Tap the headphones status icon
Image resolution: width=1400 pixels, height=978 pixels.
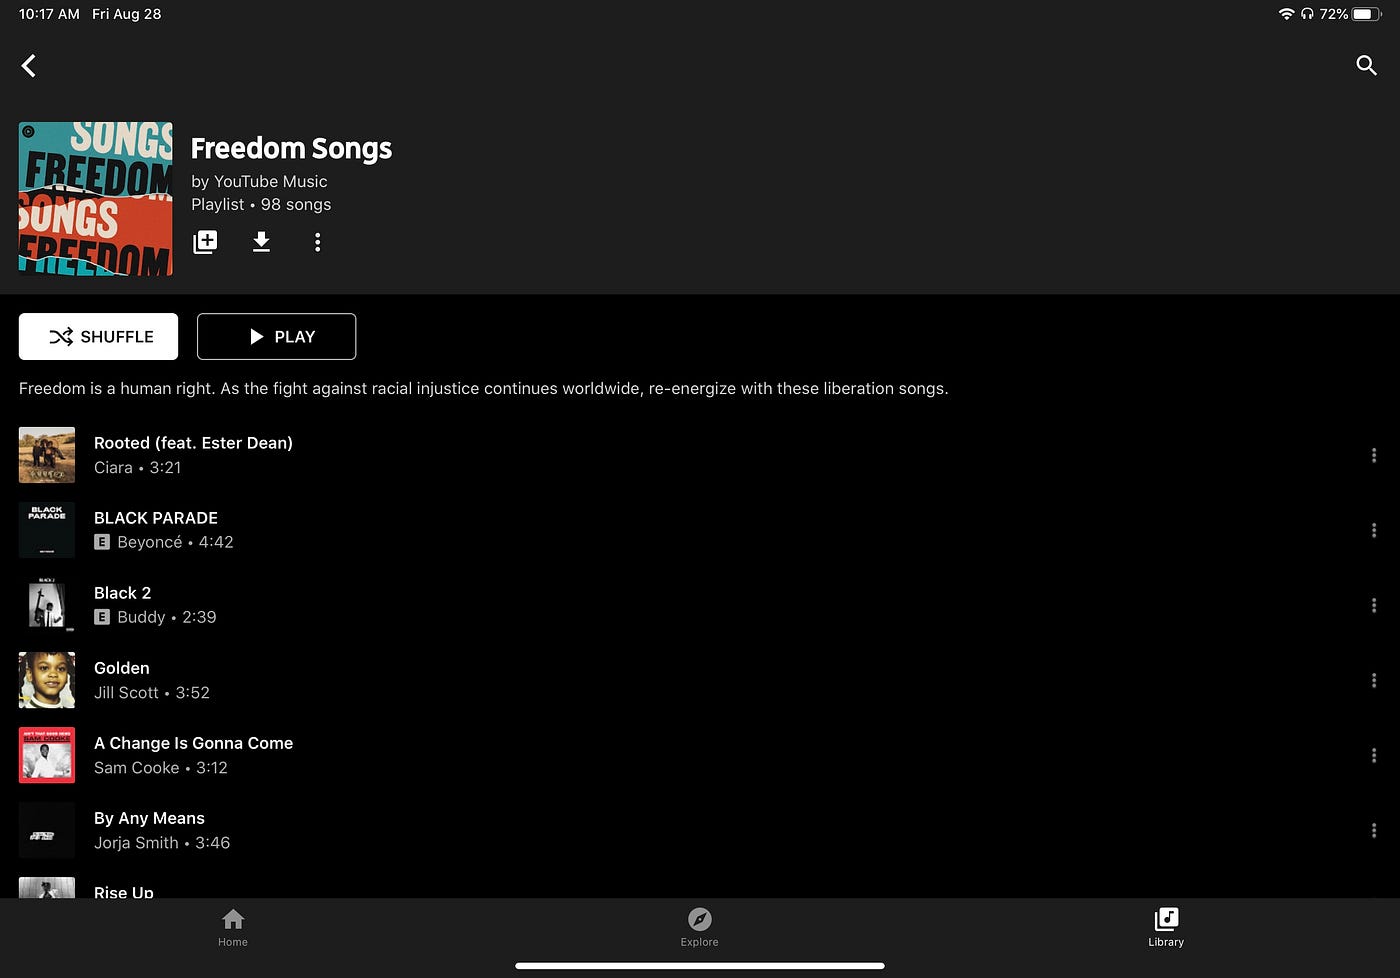click(1307, 14)
